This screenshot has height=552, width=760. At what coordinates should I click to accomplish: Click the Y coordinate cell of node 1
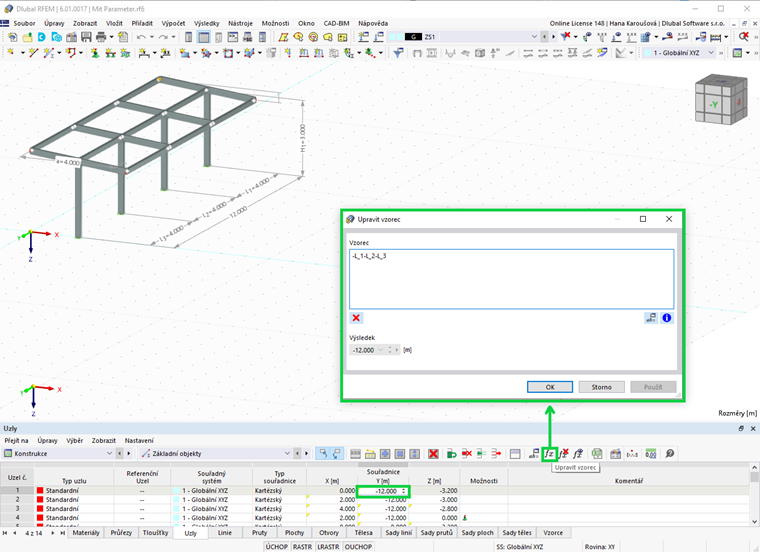tap(383, 491)
